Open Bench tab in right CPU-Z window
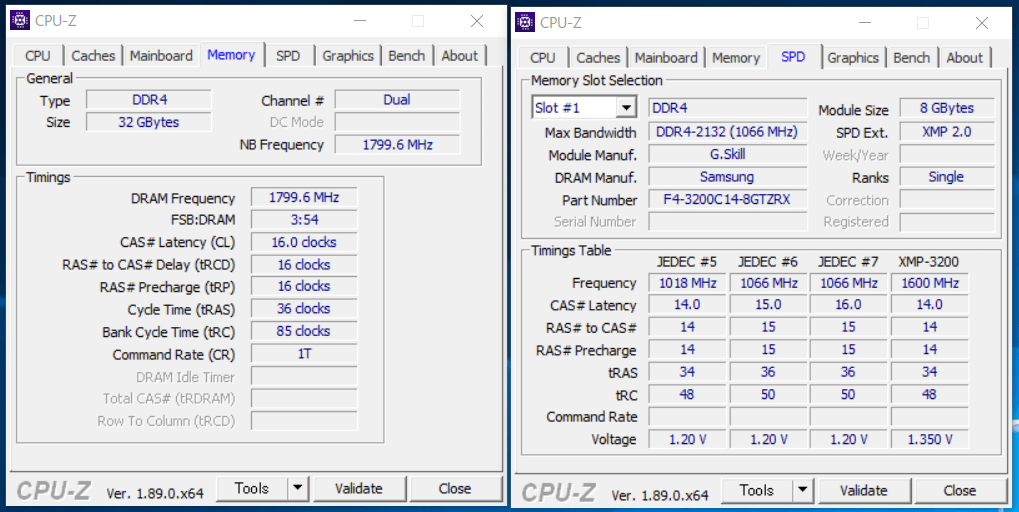Image resolution: width=1019 pixels, height=512 pixels. click(x=912, y=58)
